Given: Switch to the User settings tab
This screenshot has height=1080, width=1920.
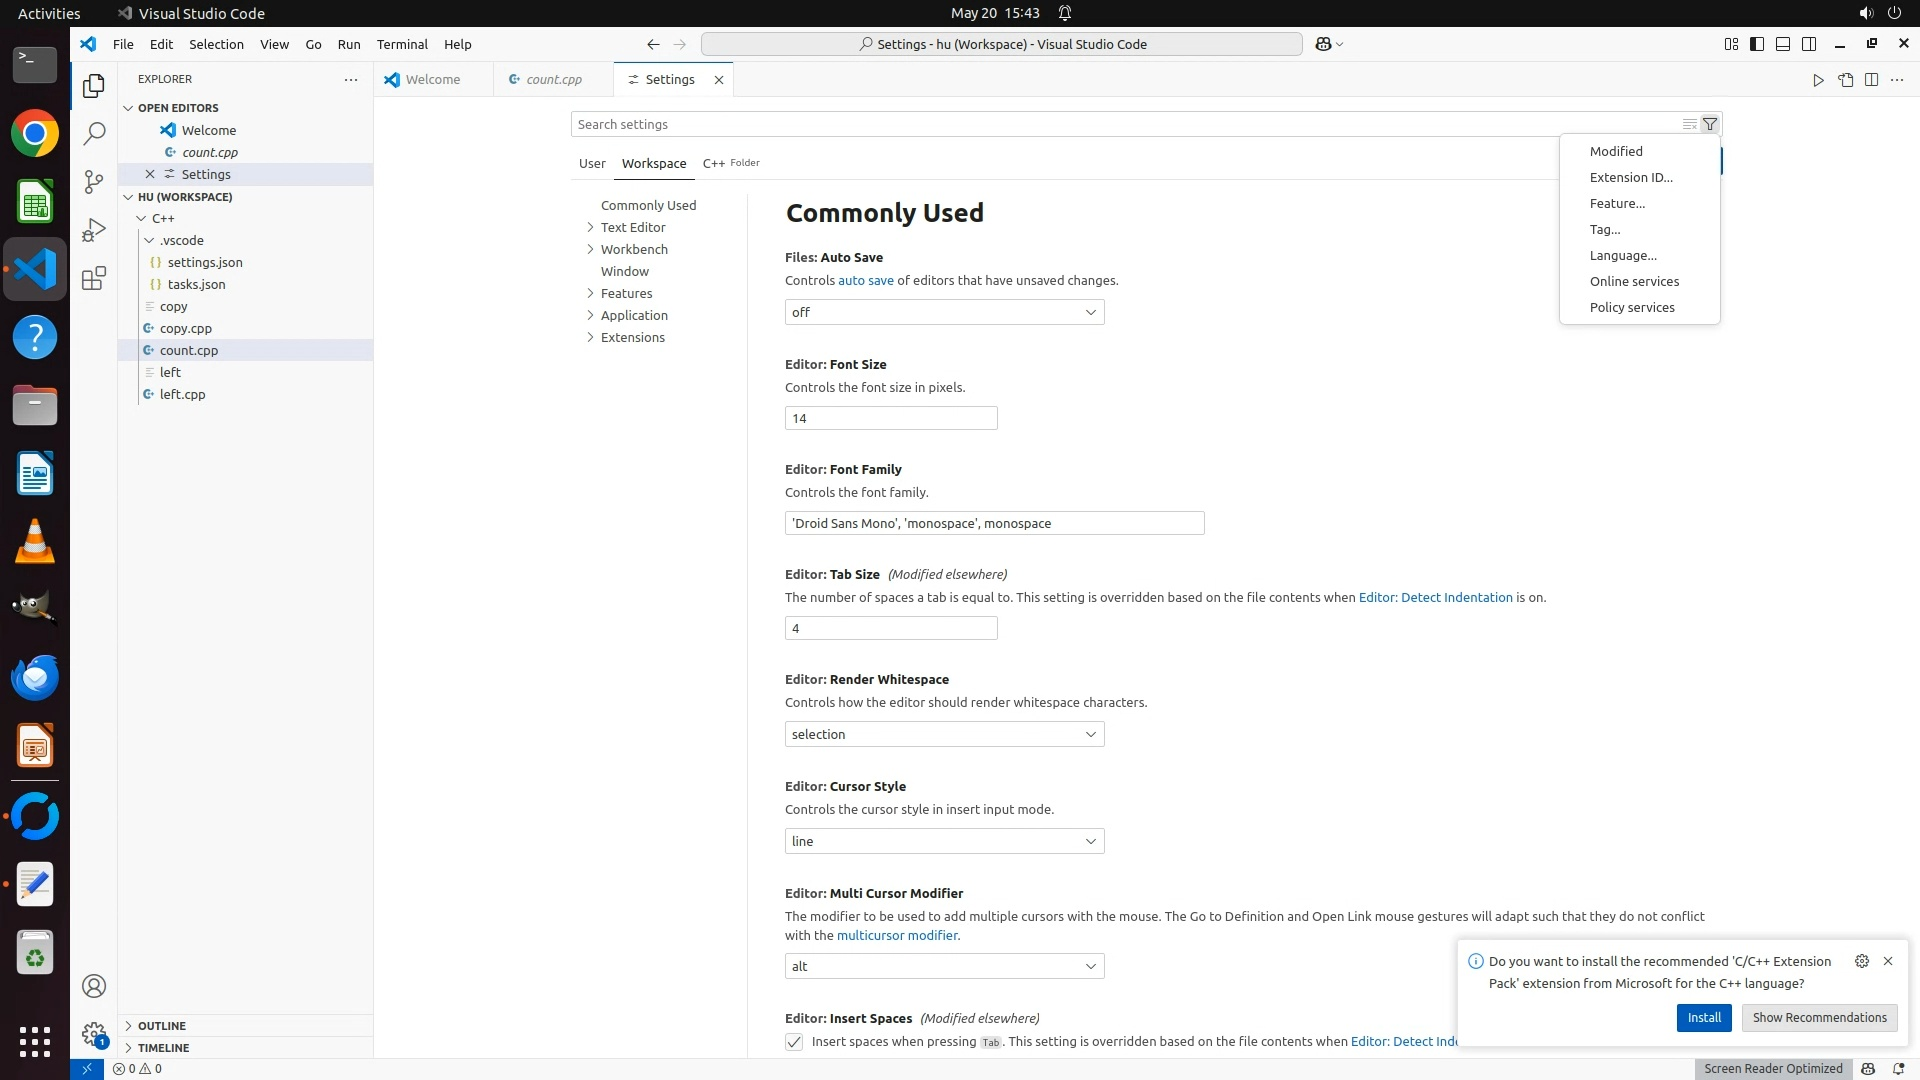Looking at the screenshot, I should [x=592, y=163].
